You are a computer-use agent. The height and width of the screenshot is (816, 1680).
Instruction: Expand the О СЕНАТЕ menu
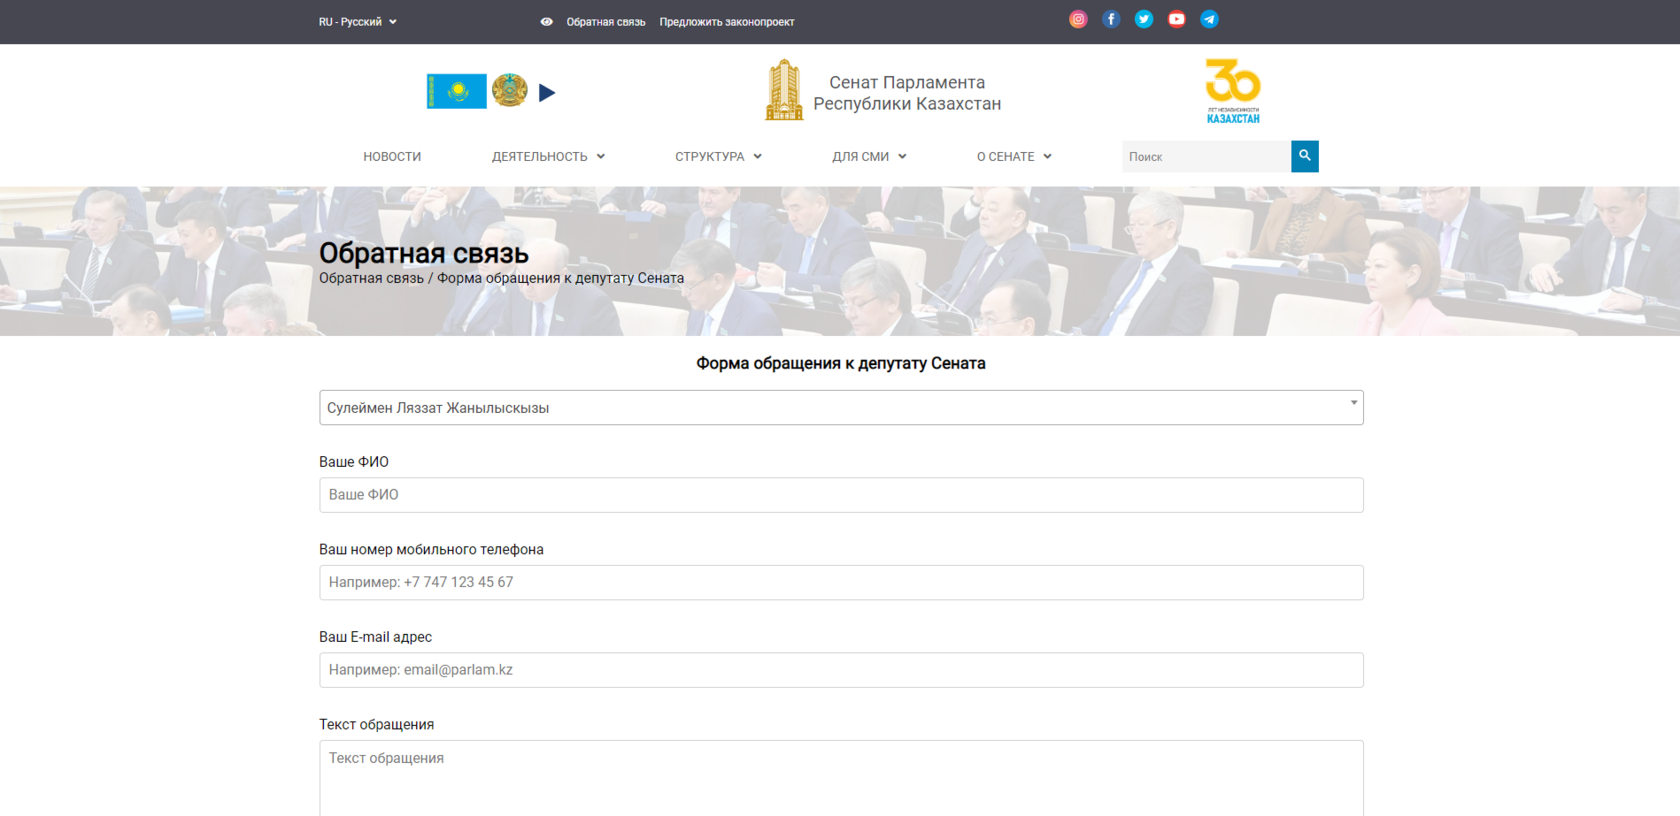click(1014, 157)
